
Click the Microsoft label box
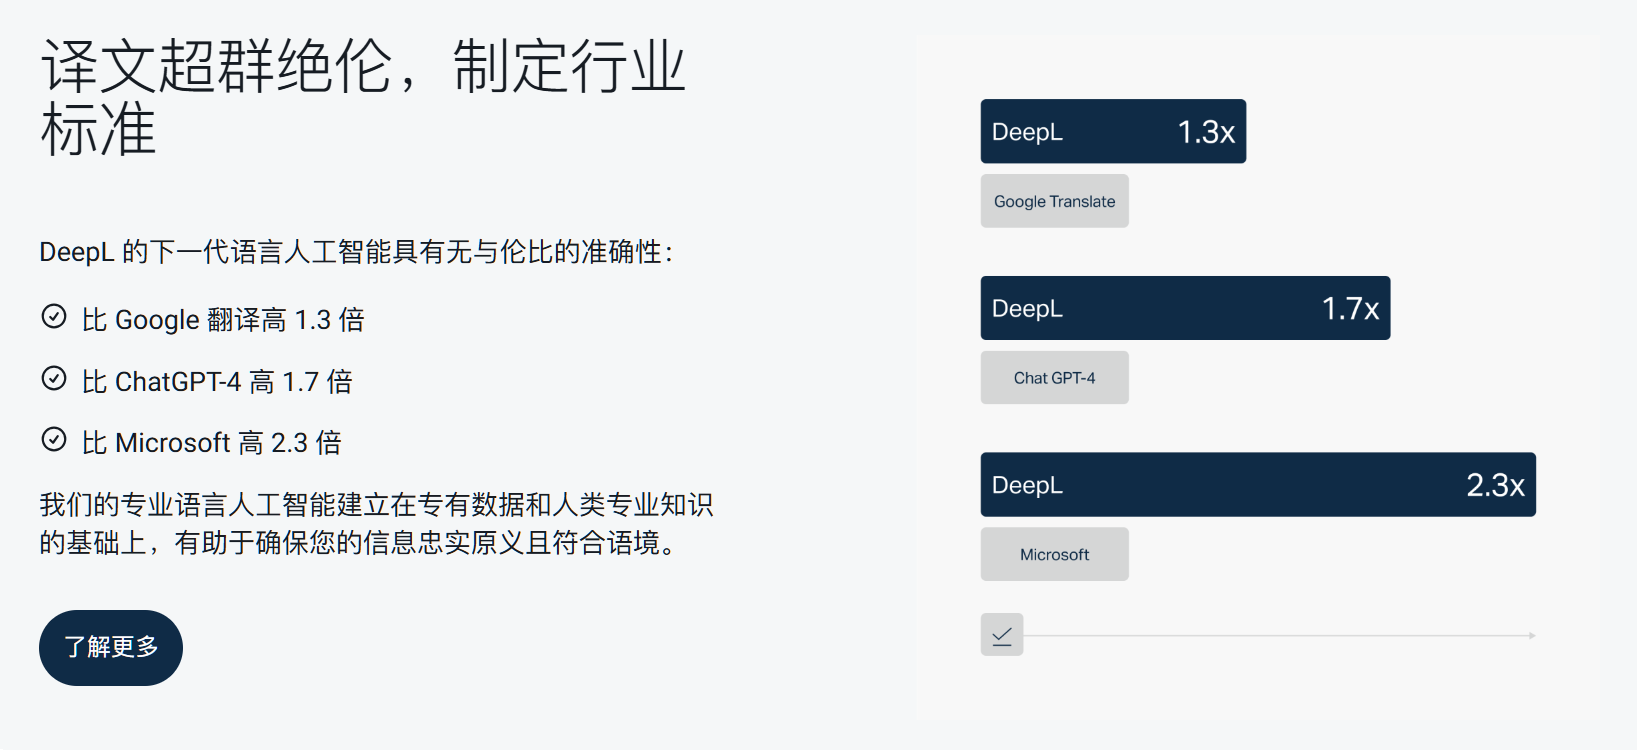(x=1054, y=554)
